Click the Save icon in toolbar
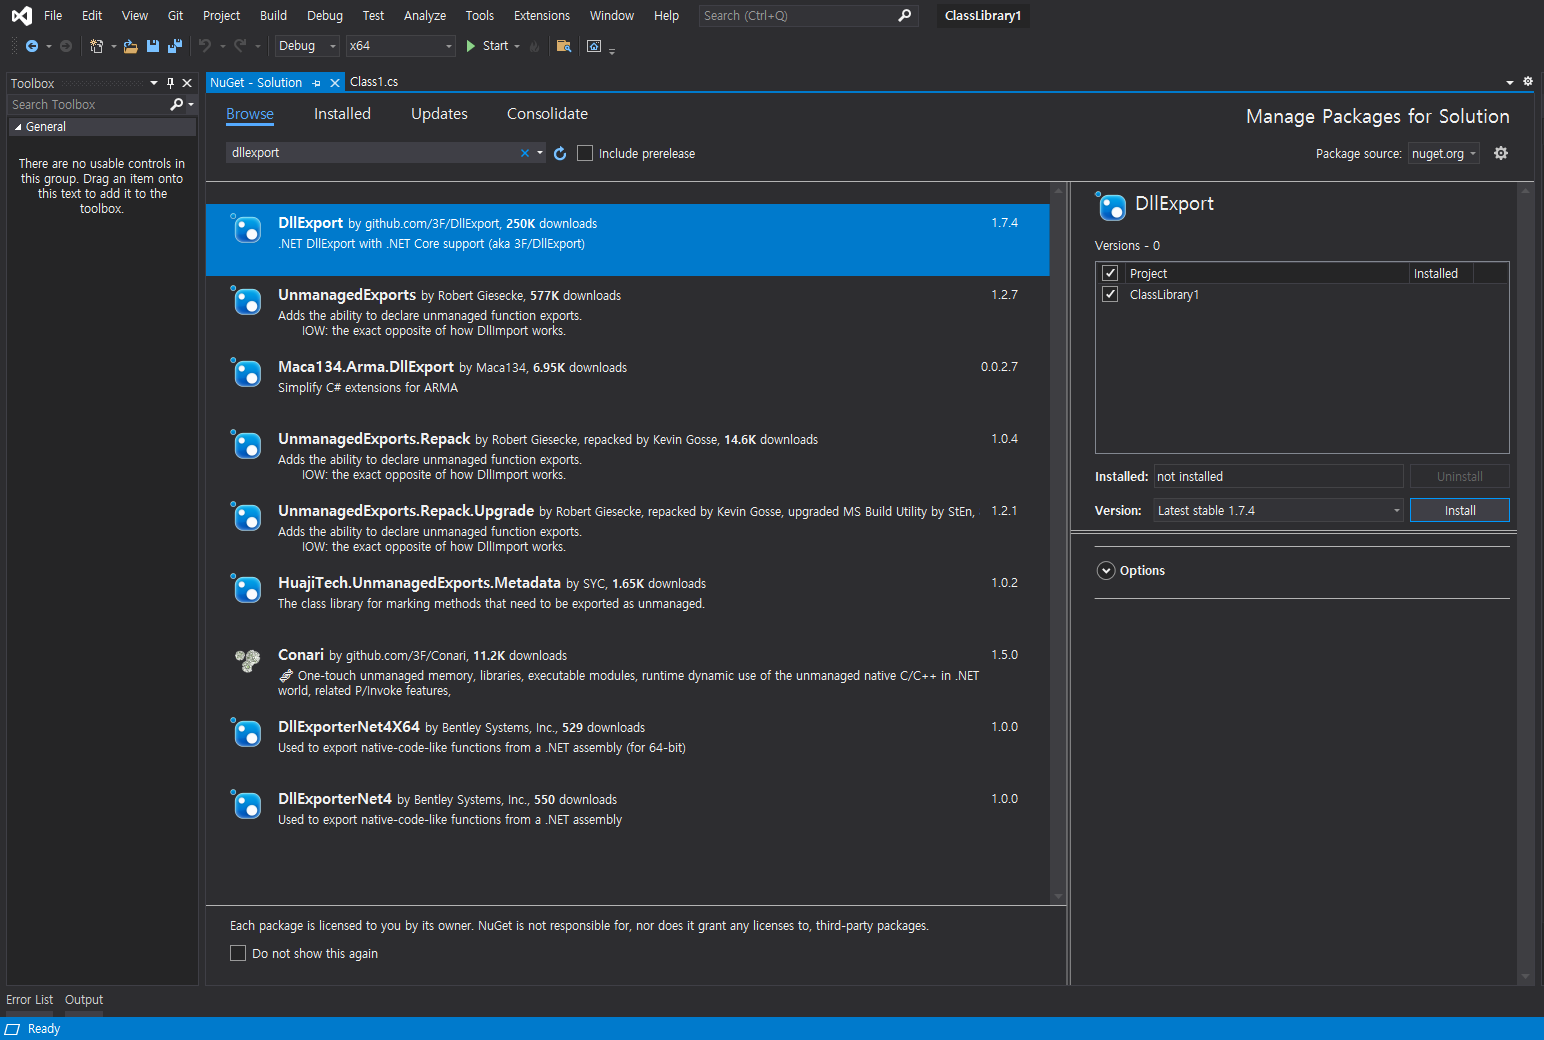 pyautogui.click(x=153, y=46)
